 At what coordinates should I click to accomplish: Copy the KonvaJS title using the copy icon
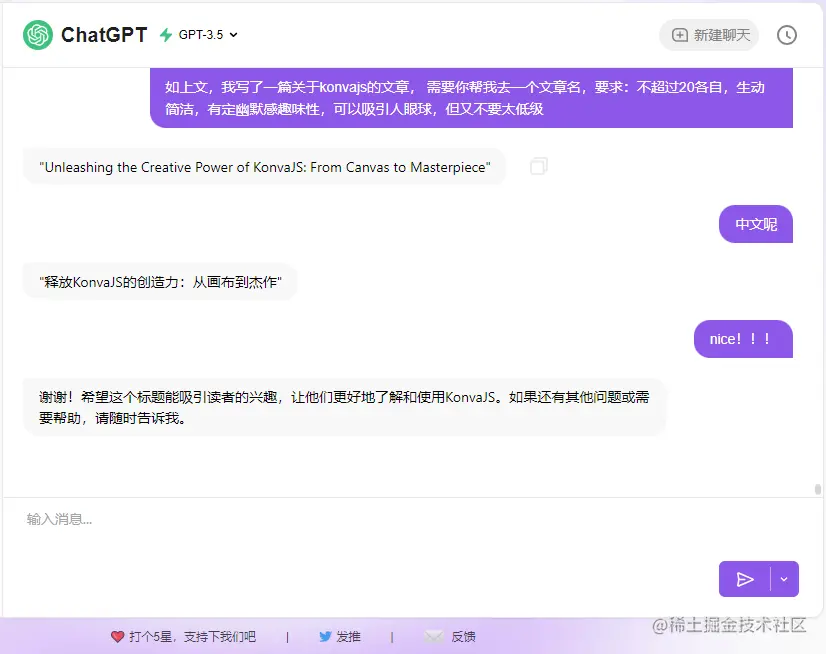[x=538, y=166]
